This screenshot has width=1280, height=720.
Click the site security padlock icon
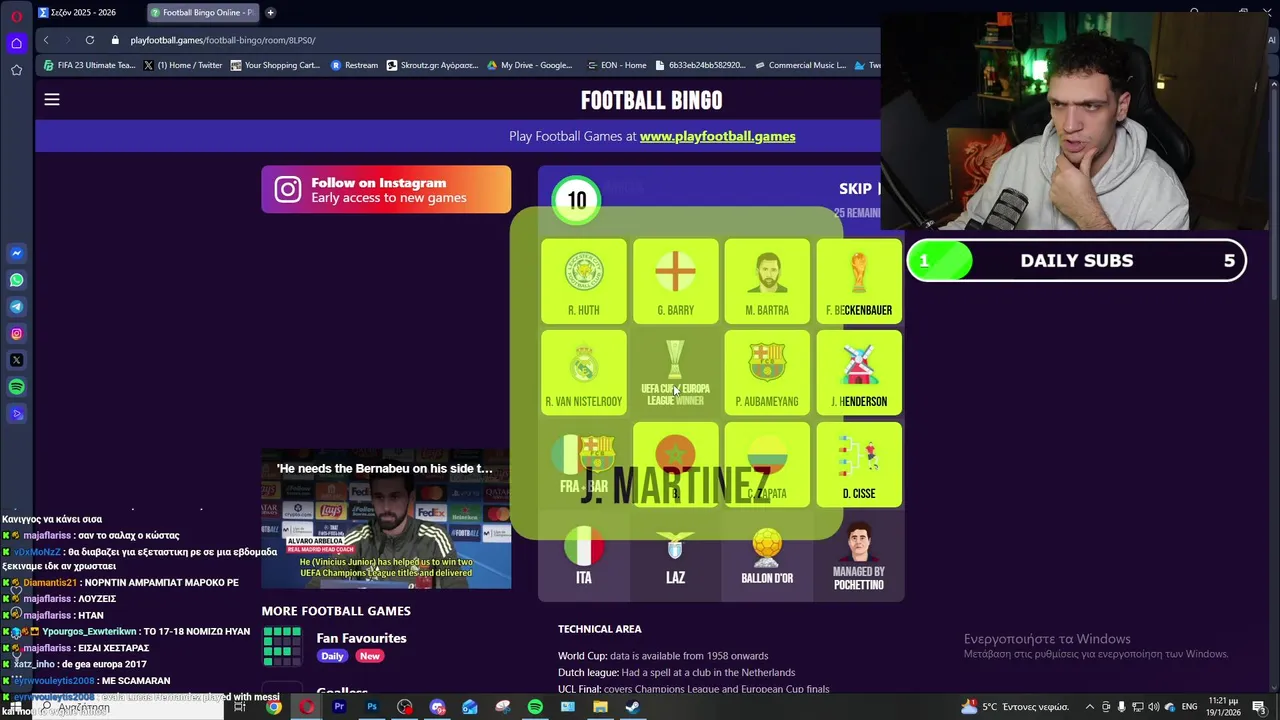(115, 40)
